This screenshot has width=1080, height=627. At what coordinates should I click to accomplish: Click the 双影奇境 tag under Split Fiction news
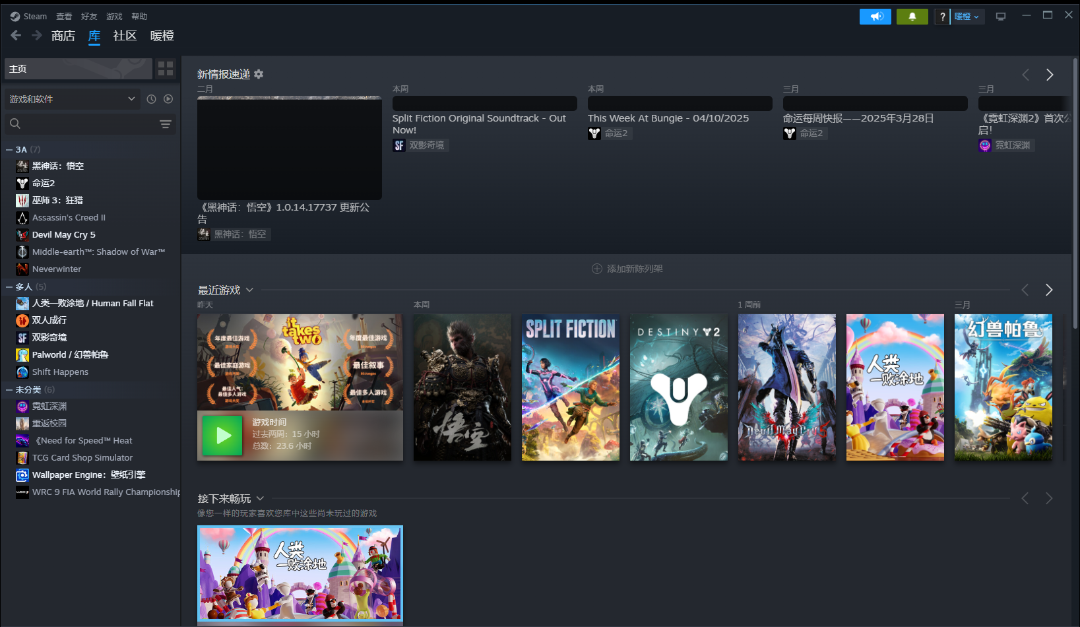coord(420,145)
